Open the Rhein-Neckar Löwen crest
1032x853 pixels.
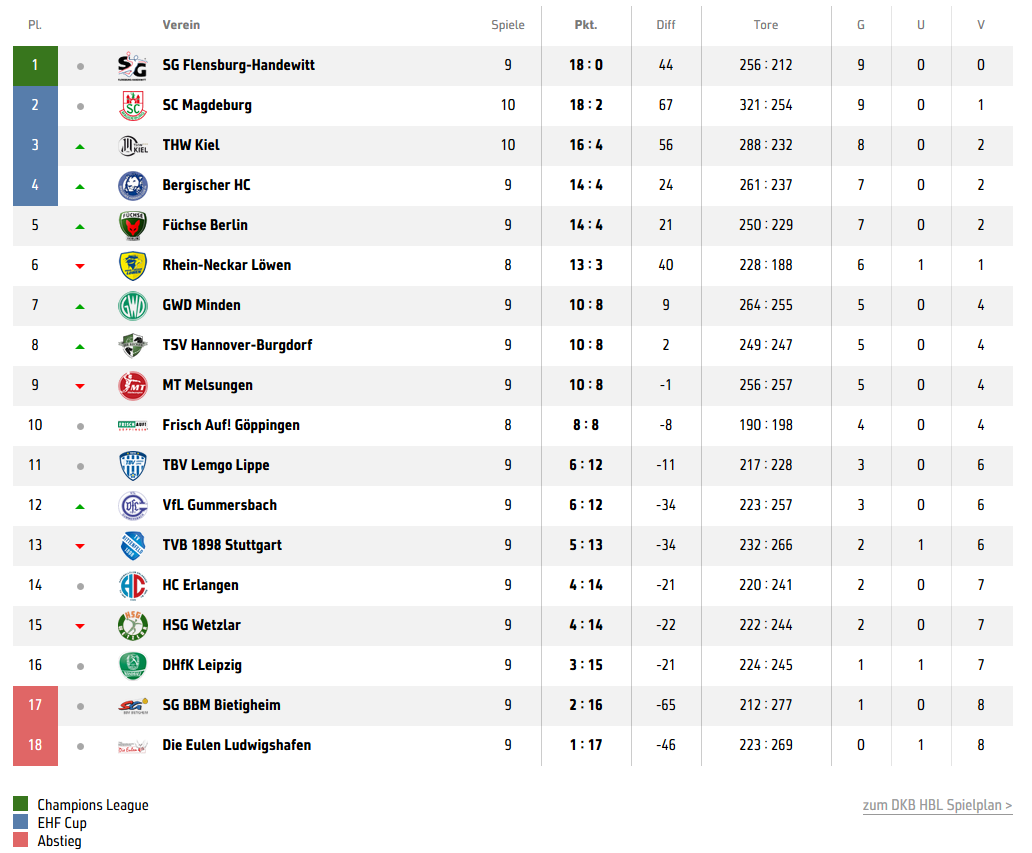(133, 266)
